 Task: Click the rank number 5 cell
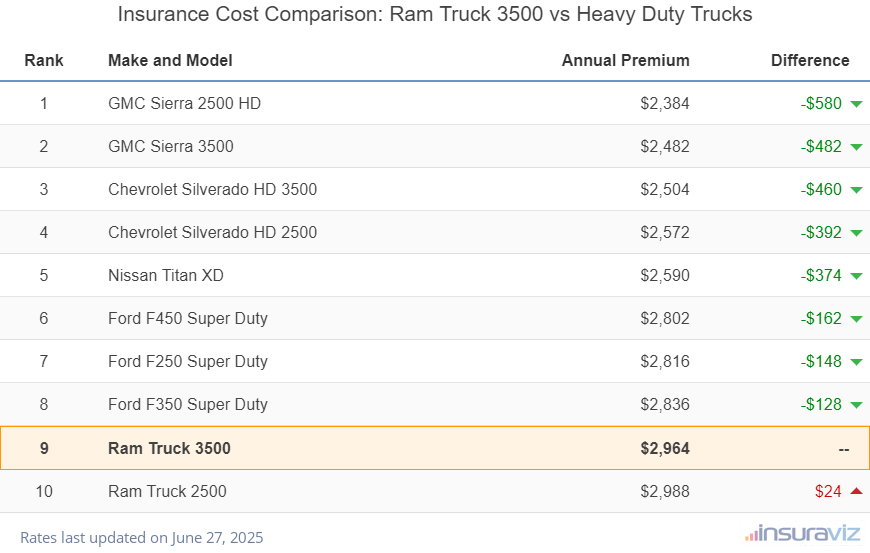(44, 275)
